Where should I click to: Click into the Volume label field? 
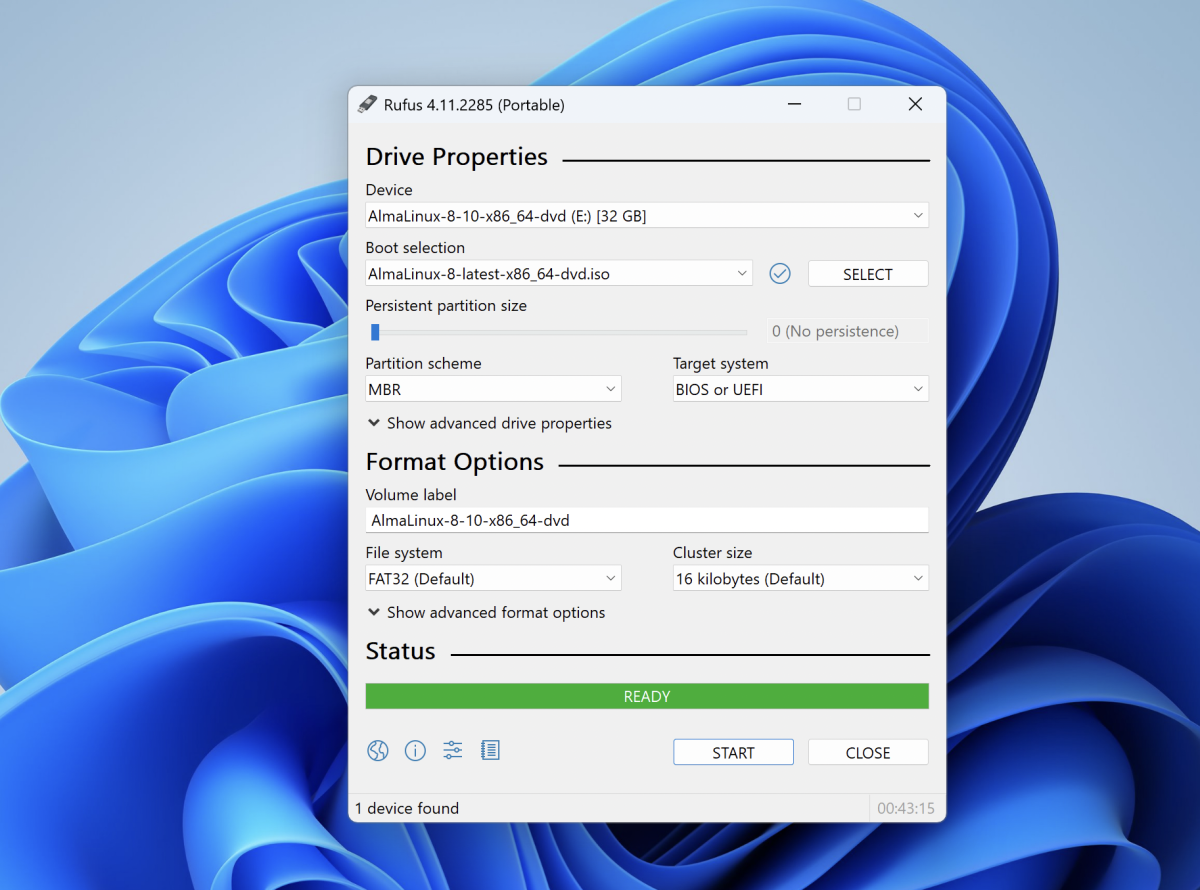coord(646,520)
